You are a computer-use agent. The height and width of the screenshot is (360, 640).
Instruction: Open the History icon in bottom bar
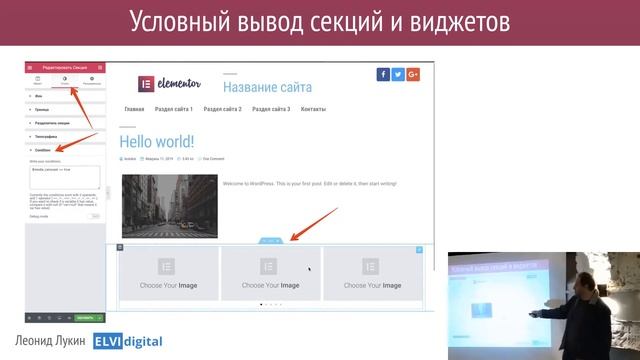click(x=49, y=318)
